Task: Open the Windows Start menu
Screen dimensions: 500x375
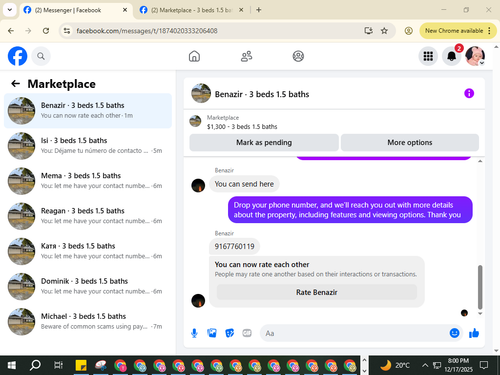Action: click(x=12, y=365)
